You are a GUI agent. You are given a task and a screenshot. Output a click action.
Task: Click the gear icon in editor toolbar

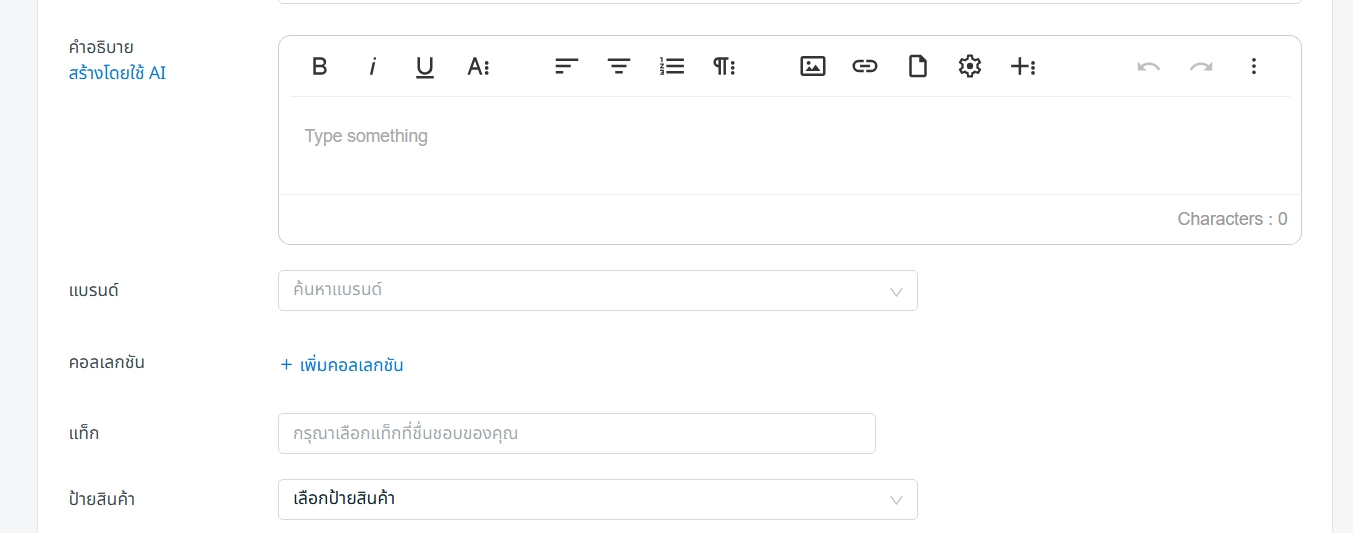pyautogui.click(x=969, y=66)
